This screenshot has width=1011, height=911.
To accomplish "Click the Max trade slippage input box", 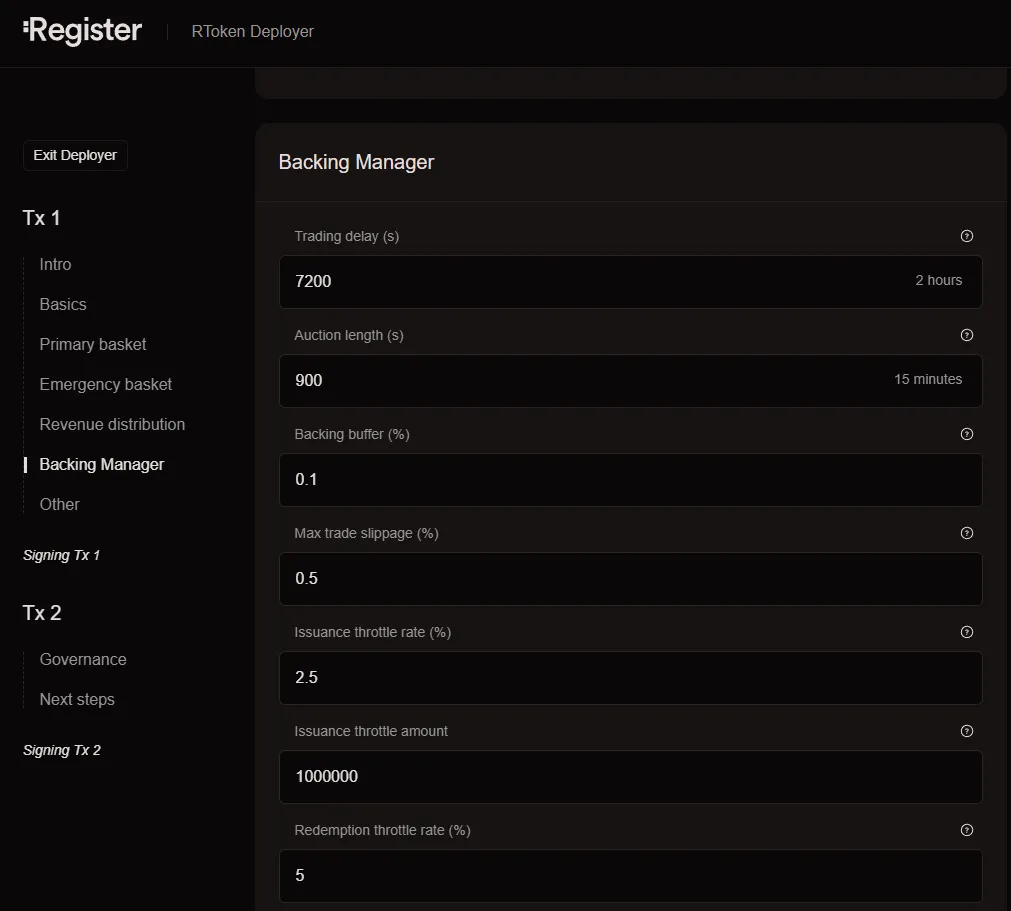I will [630, 578].
